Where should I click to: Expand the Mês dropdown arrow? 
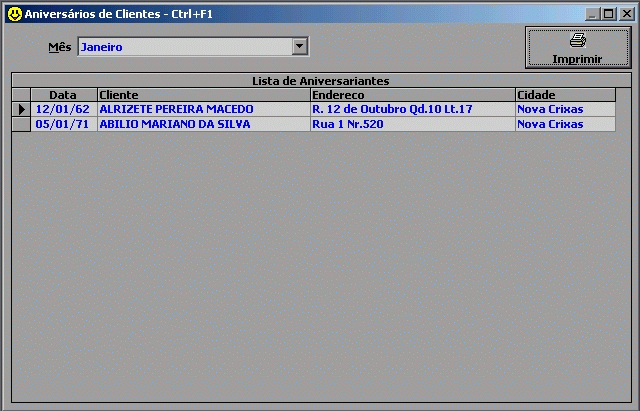pos(299,46)
